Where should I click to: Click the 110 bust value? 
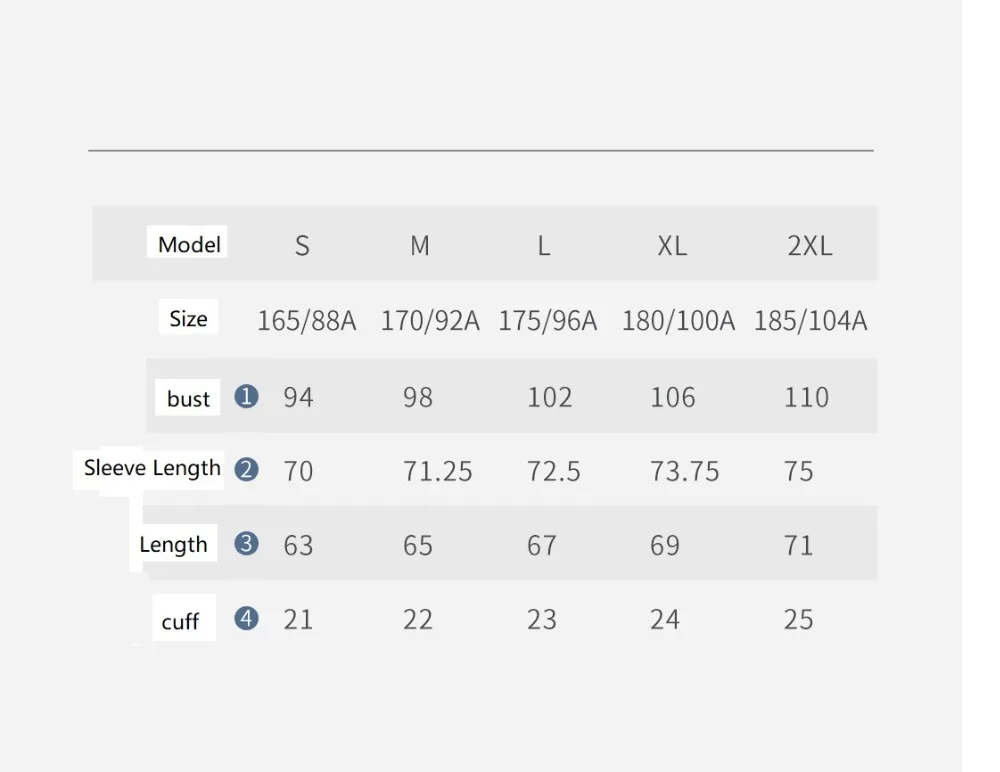(806, 397)
